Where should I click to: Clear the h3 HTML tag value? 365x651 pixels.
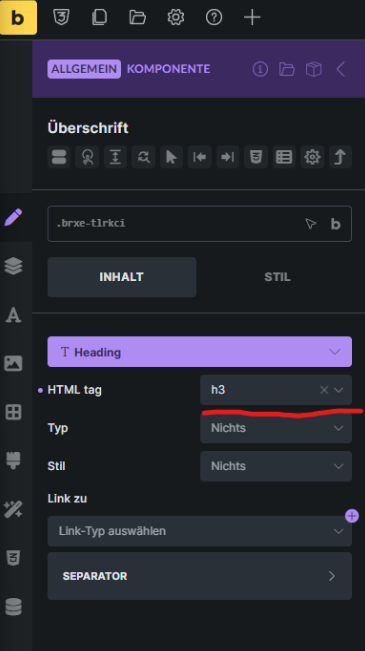coord(324,390)
